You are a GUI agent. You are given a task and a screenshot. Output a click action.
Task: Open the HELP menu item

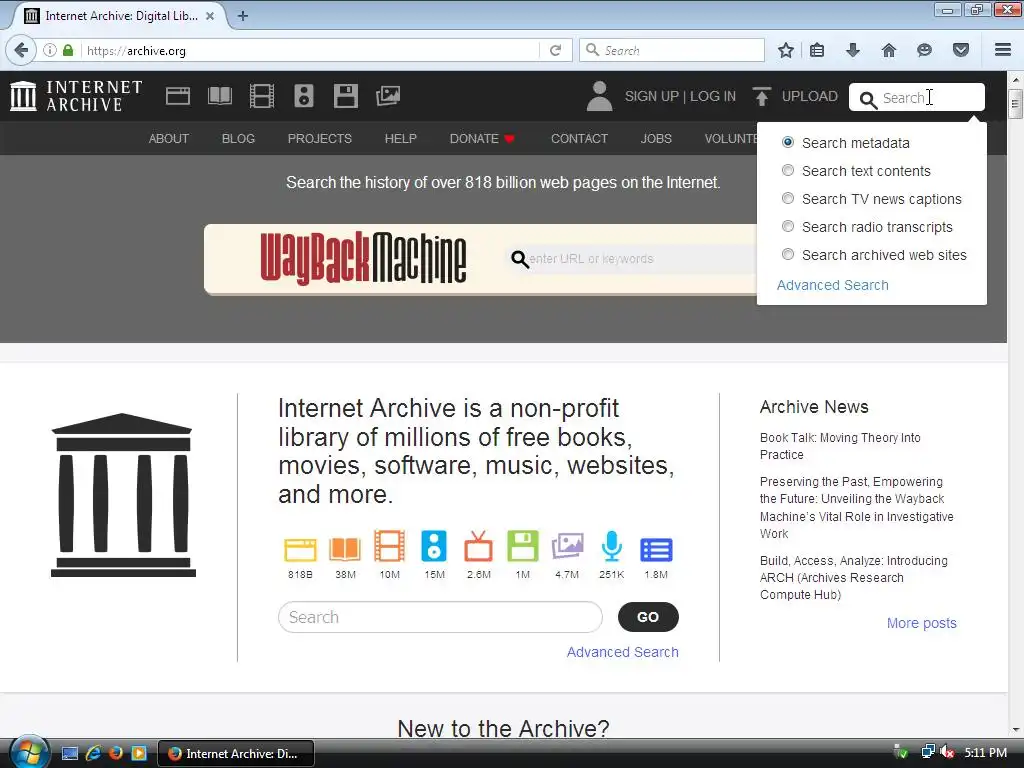point(400,138)
